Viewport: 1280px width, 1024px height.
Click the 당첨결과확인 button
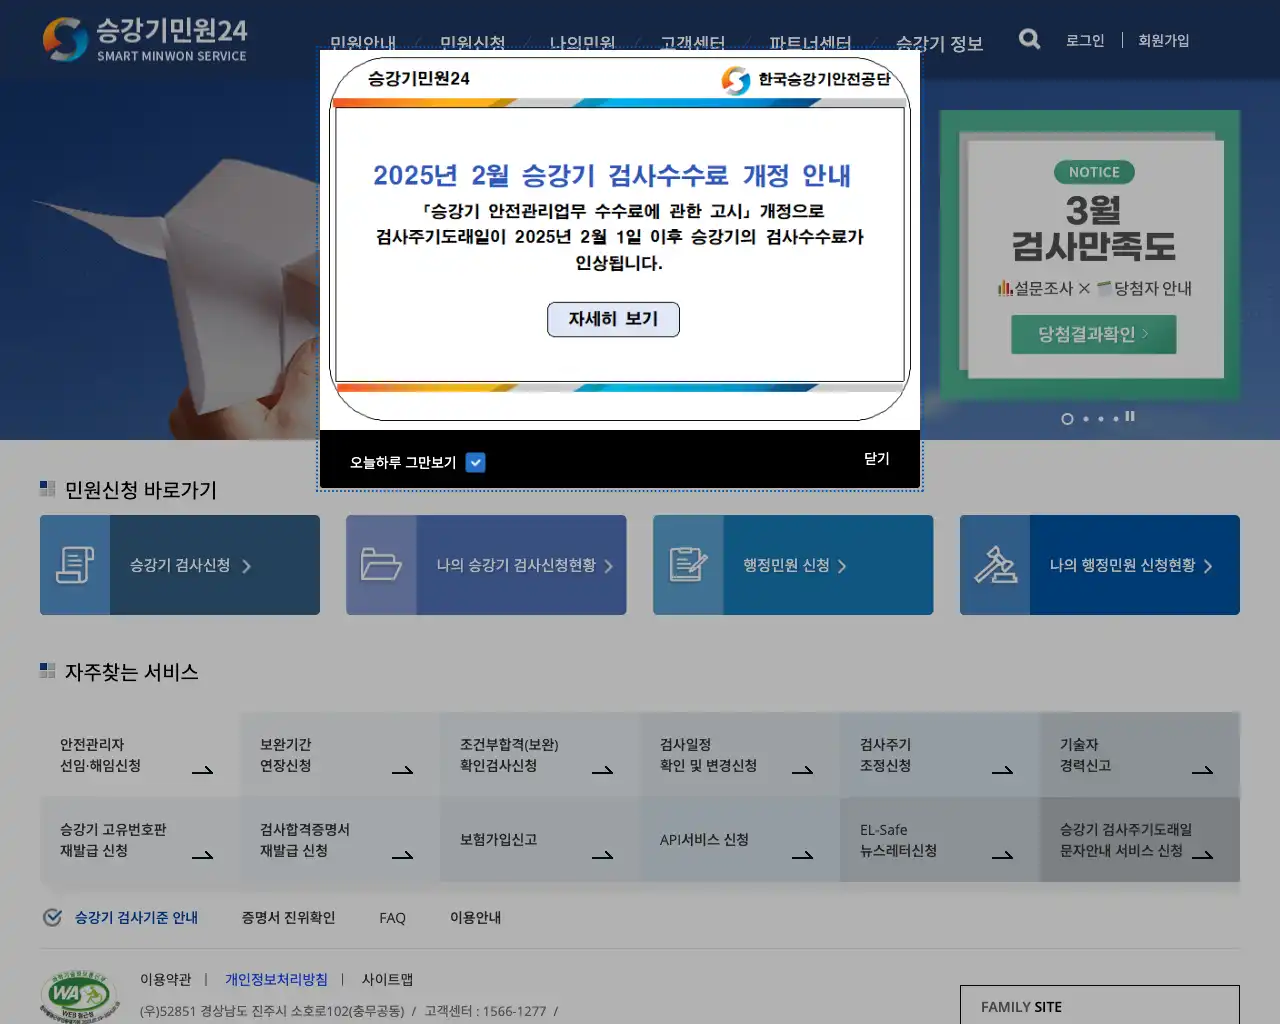click(x=1093, y=334)
